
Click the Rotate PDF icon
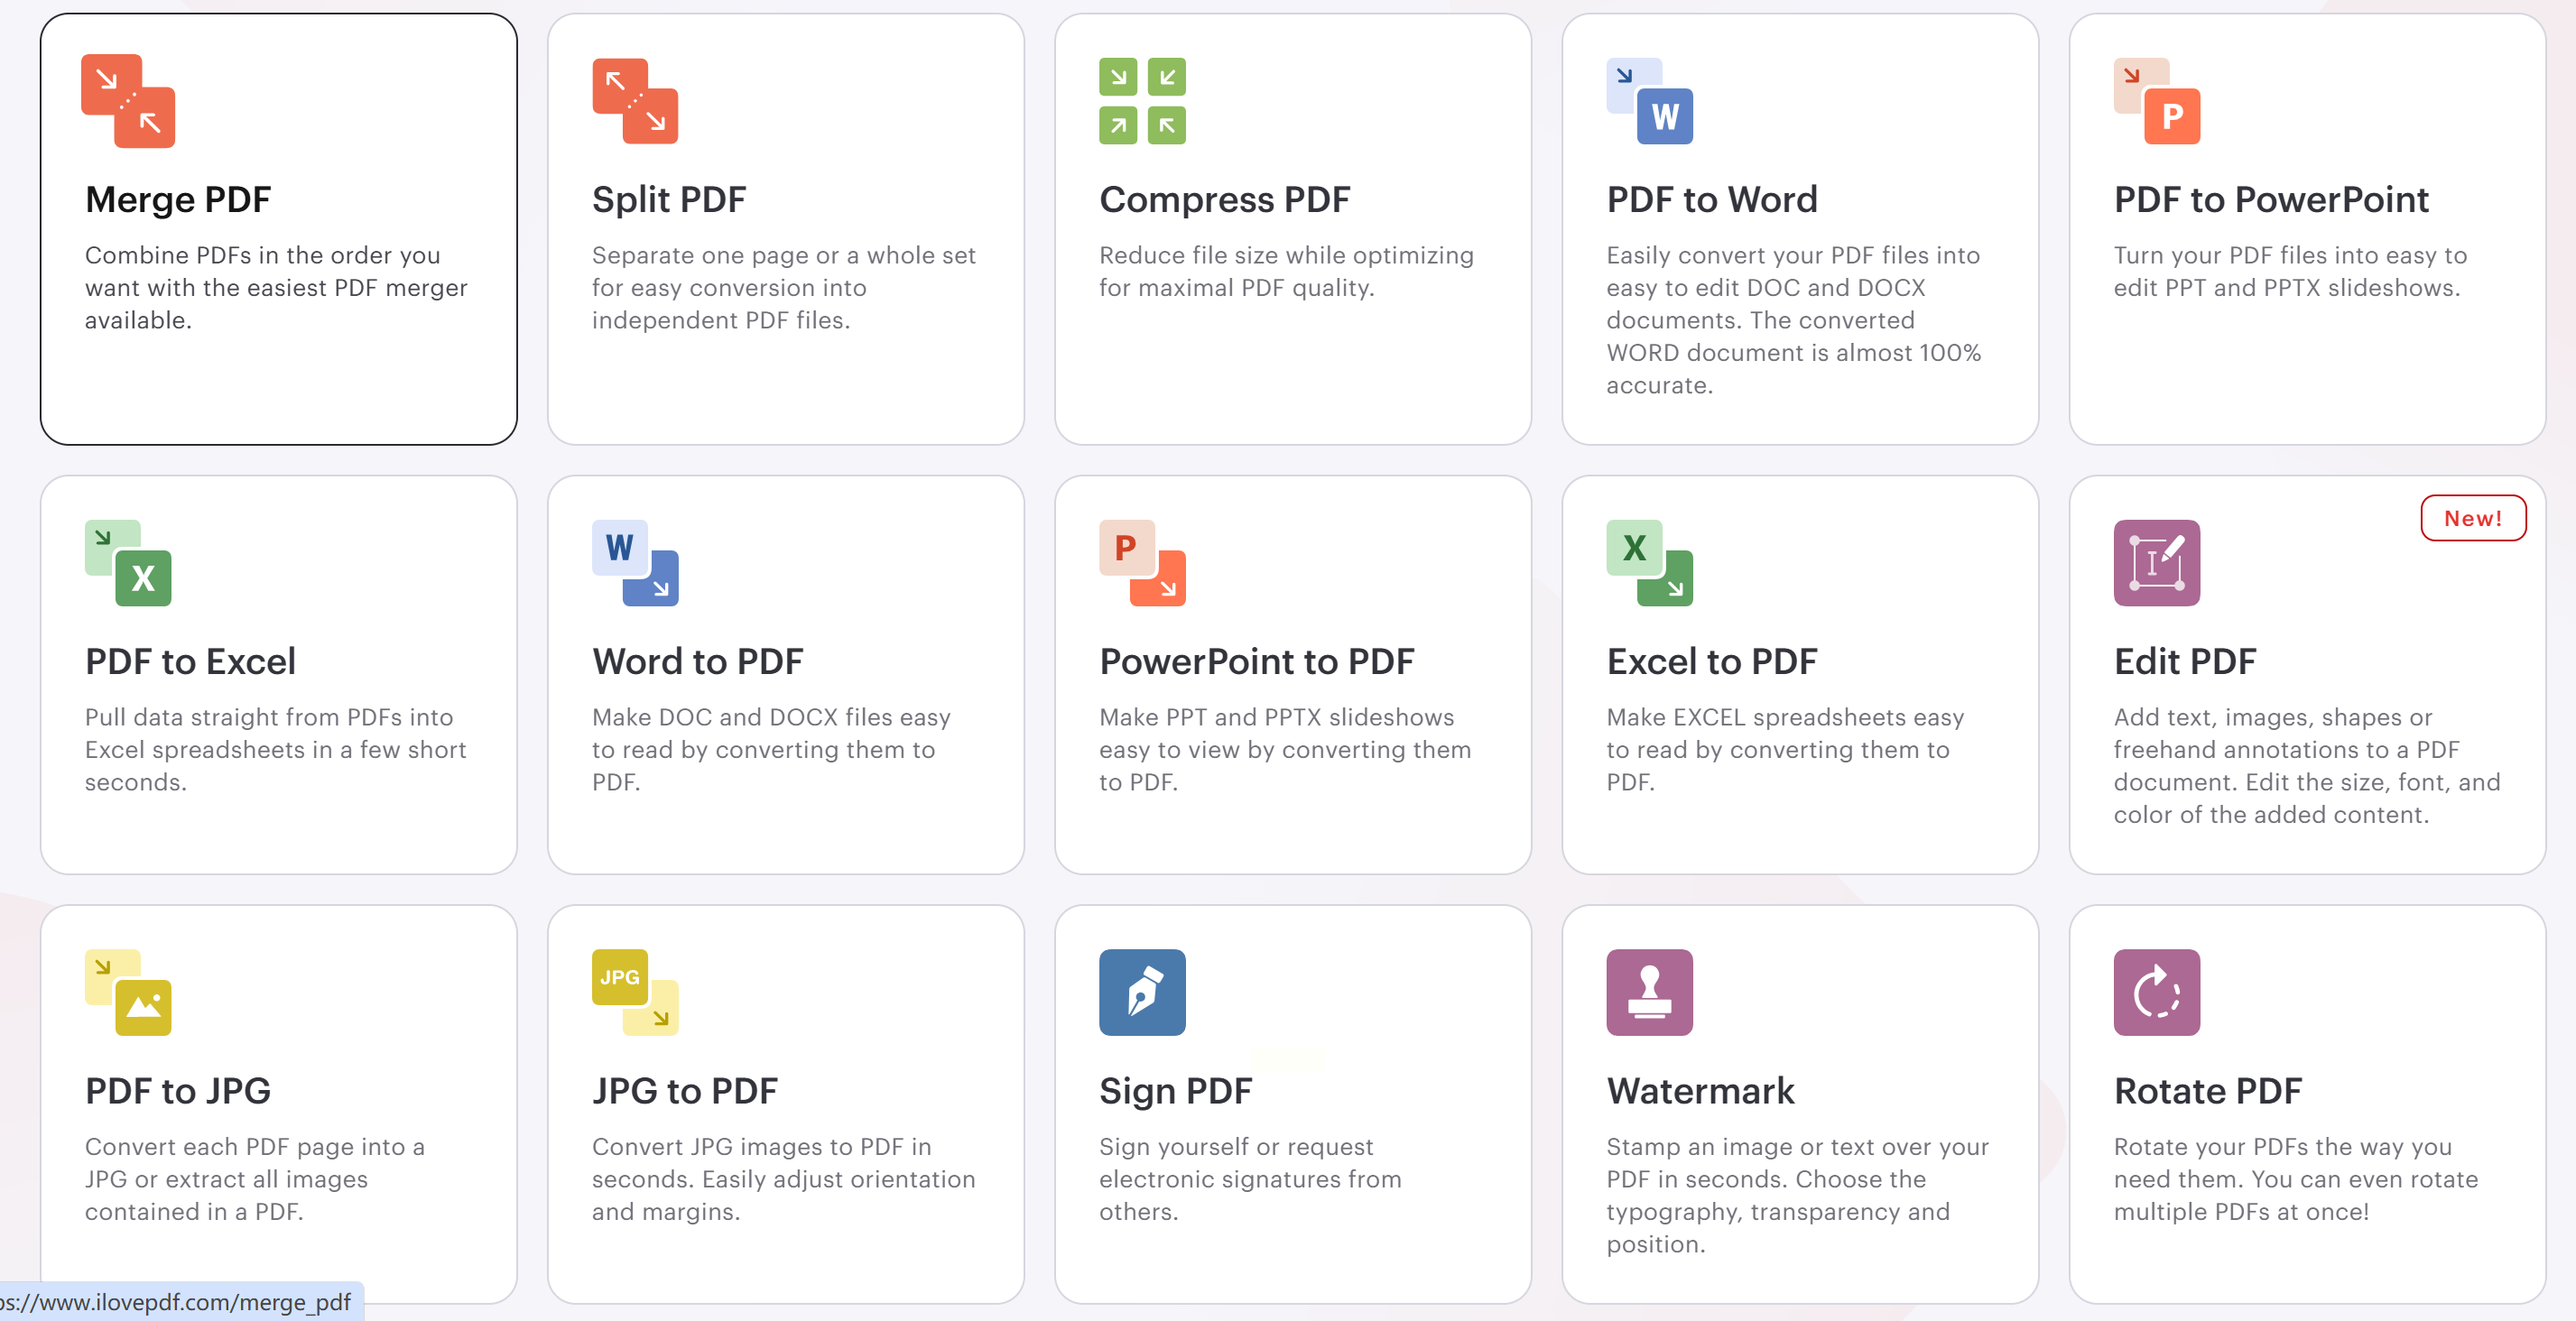click(2156, 992)
